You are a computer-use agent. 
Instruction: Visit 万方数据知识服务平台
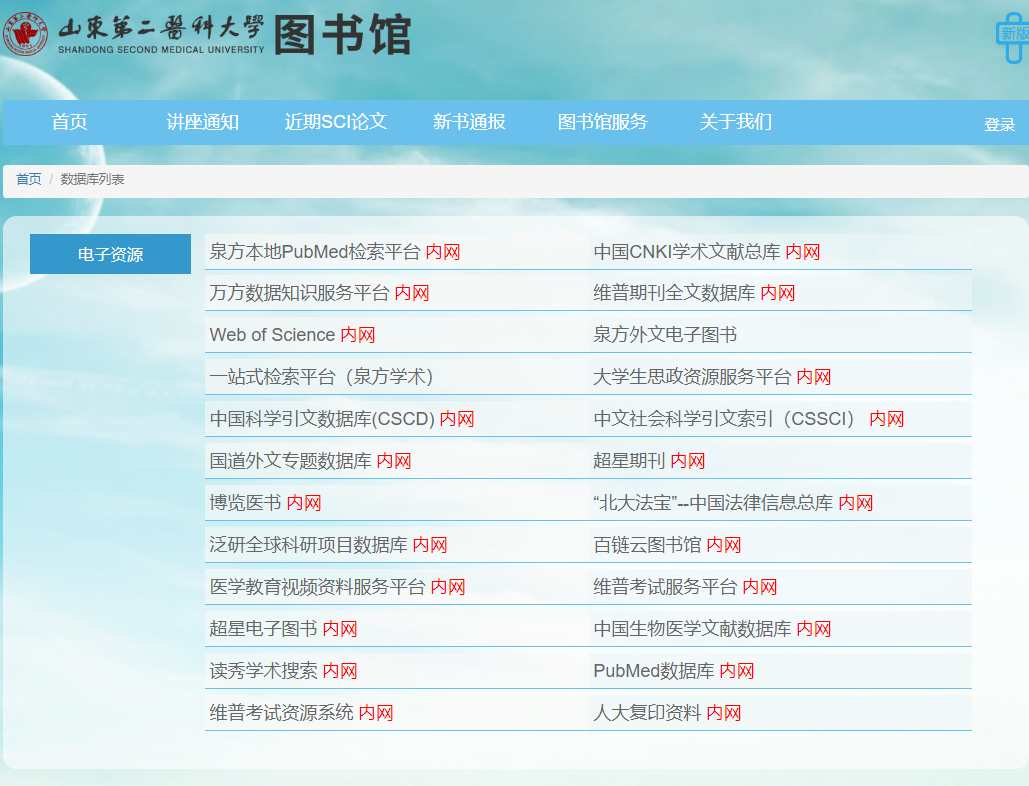299,294
